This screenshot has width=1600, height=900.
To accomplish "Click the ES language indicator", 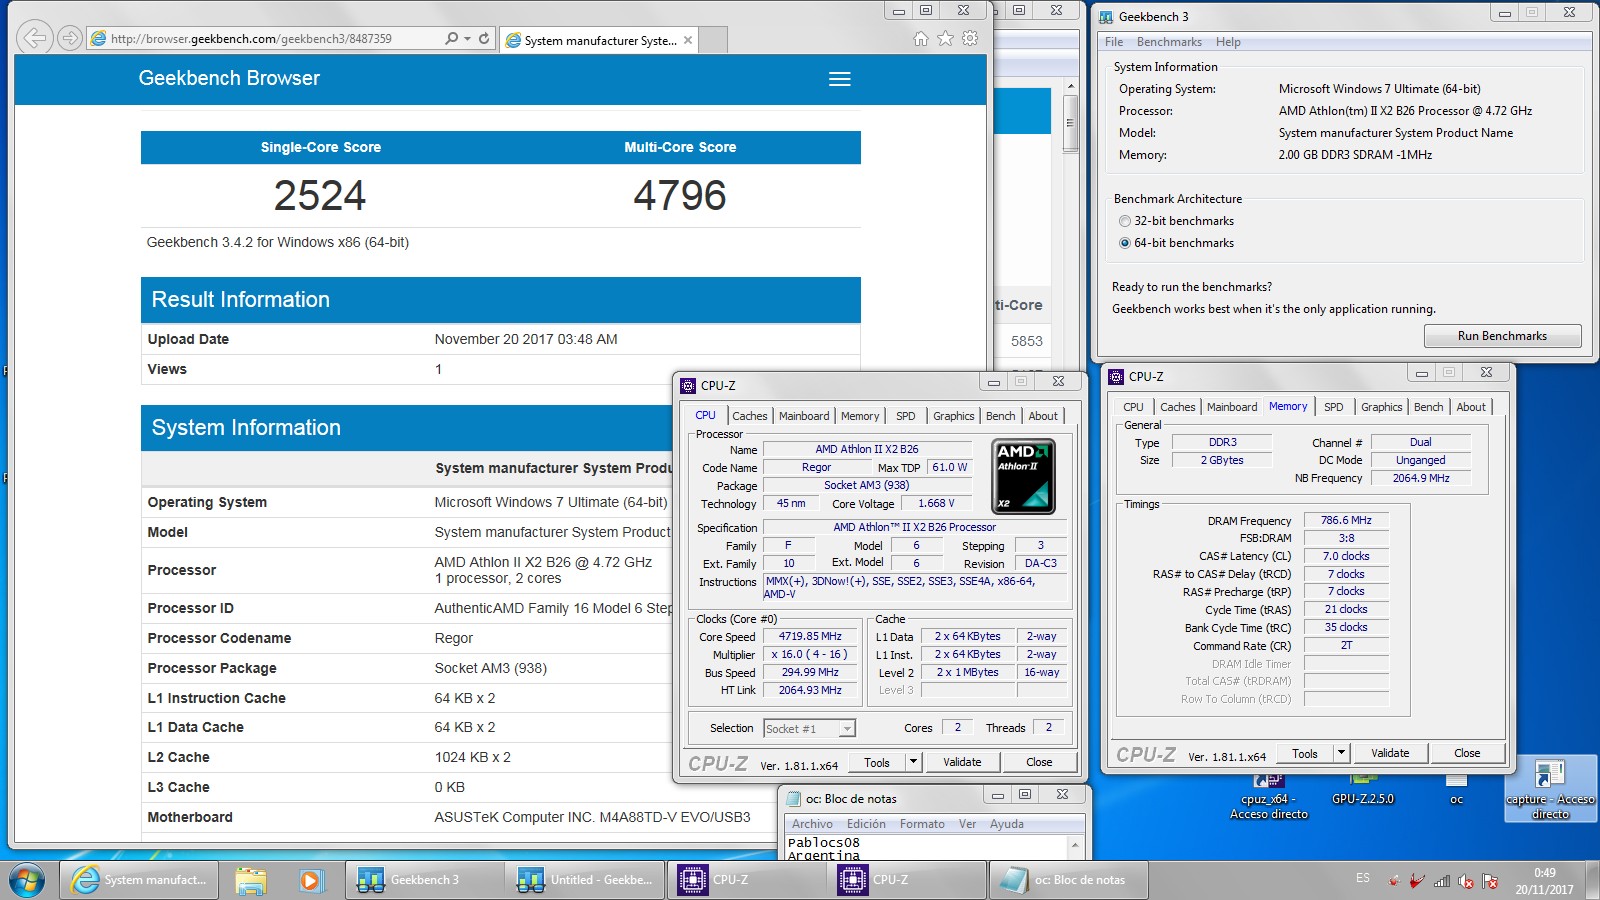I will pos(1363,878).
